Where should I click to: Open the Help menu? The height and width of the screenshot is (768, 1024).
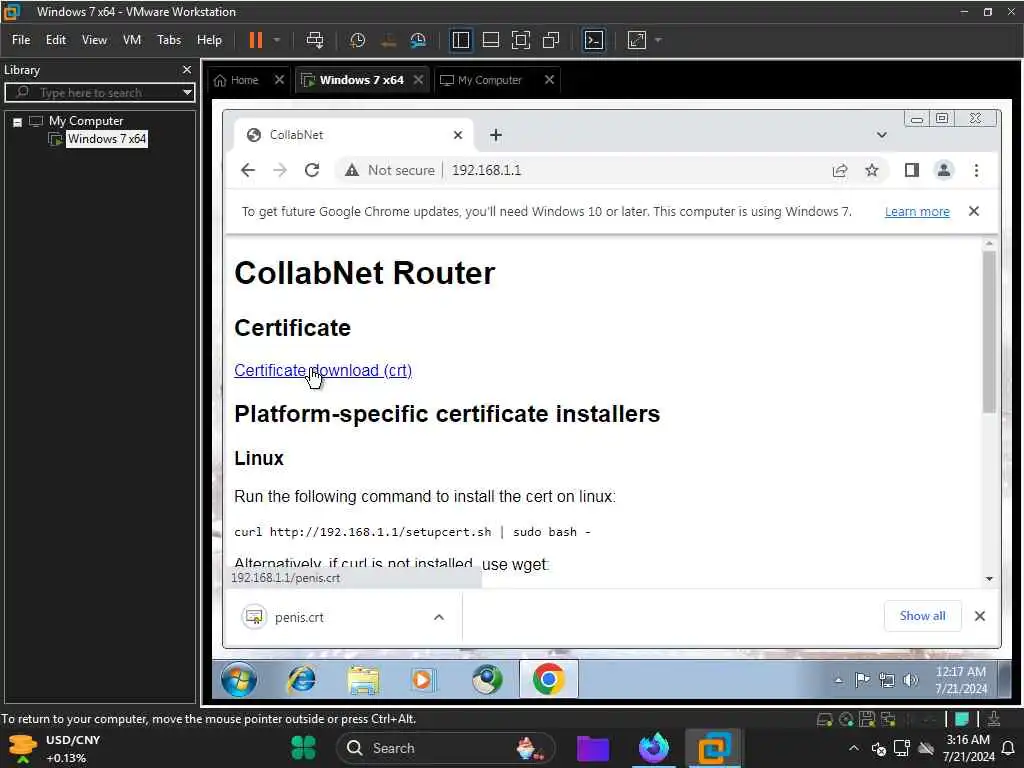click(209, 40)
